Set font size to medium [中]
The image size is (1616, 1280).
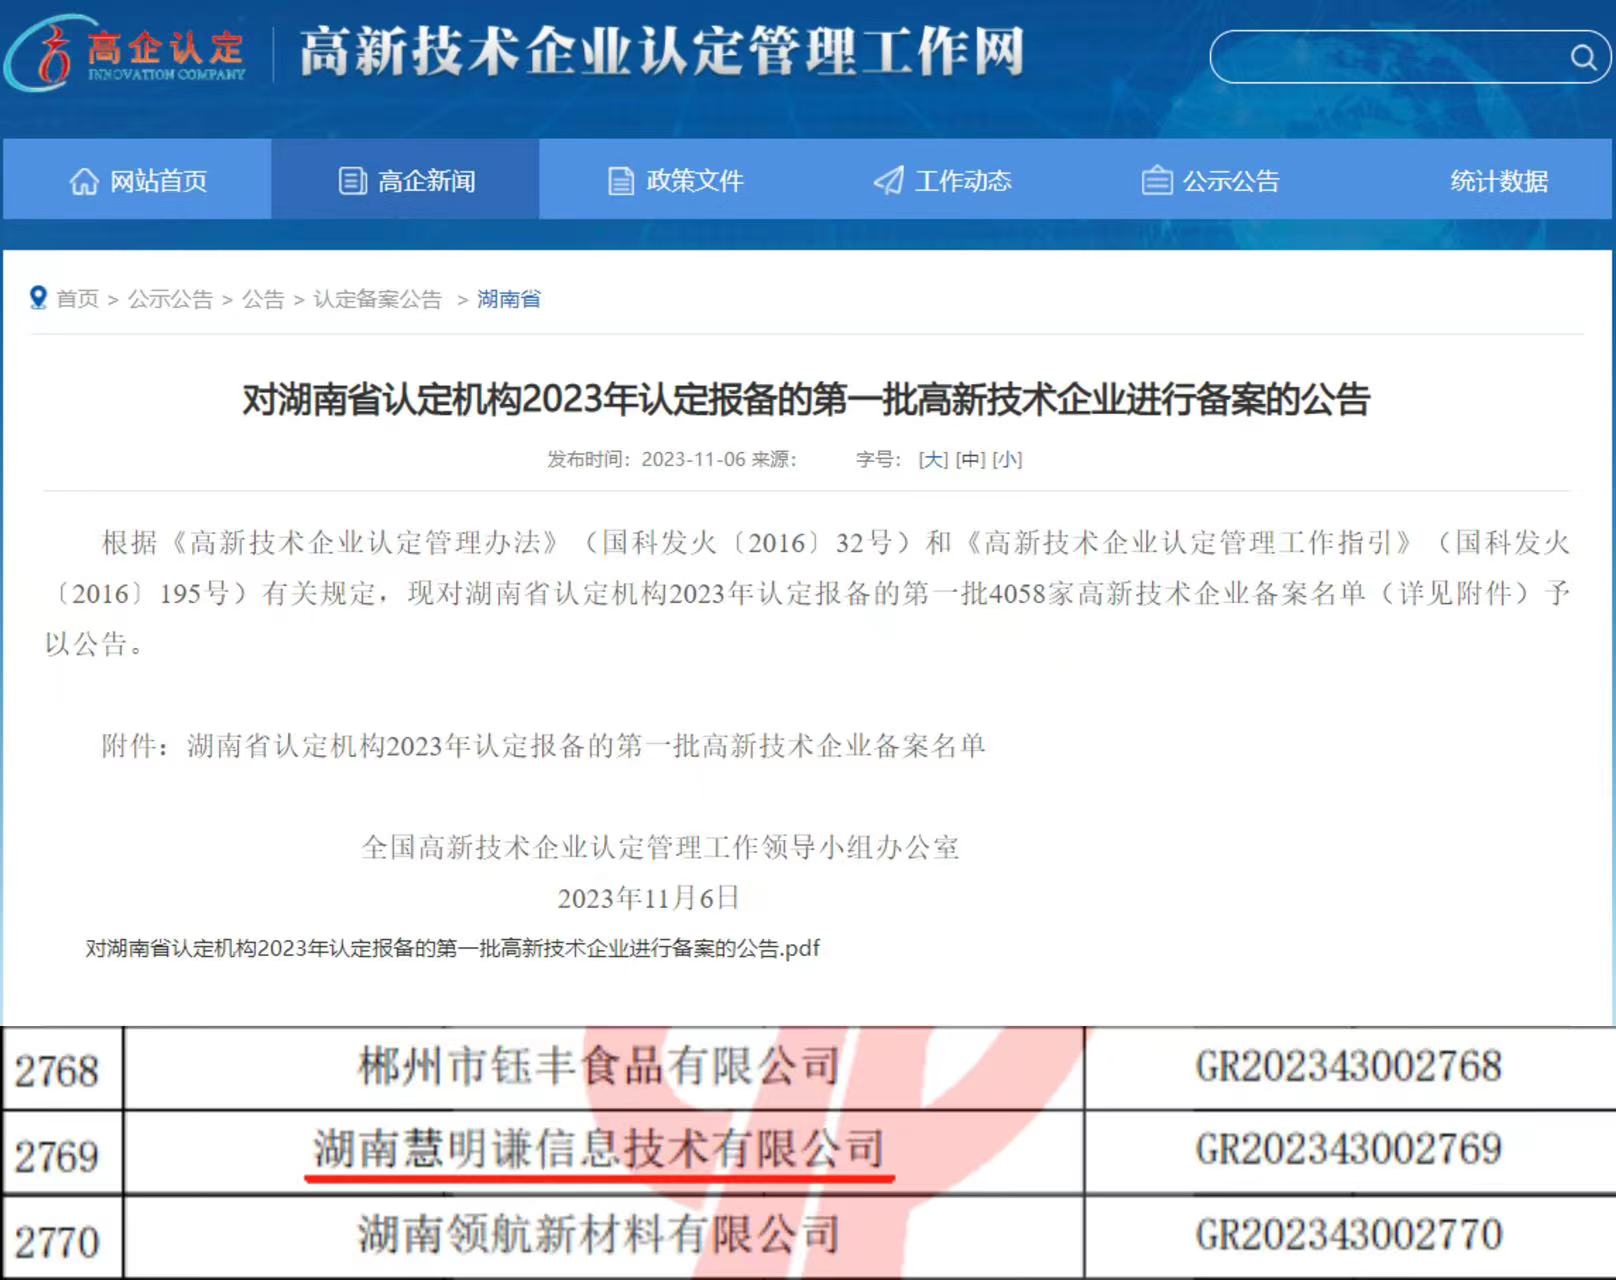(x=970, y=459)
